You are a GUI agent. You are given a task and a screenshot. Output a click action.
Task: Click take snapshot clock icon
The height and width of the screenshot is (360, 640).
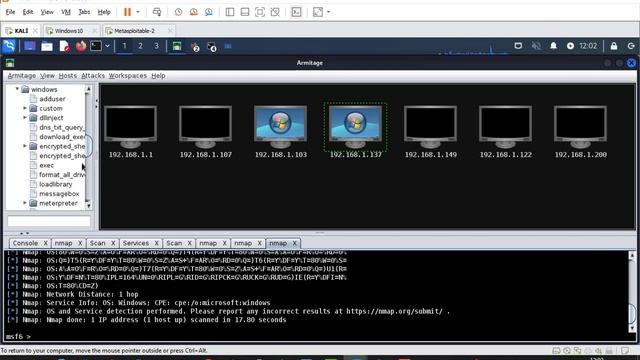(178, 12)
